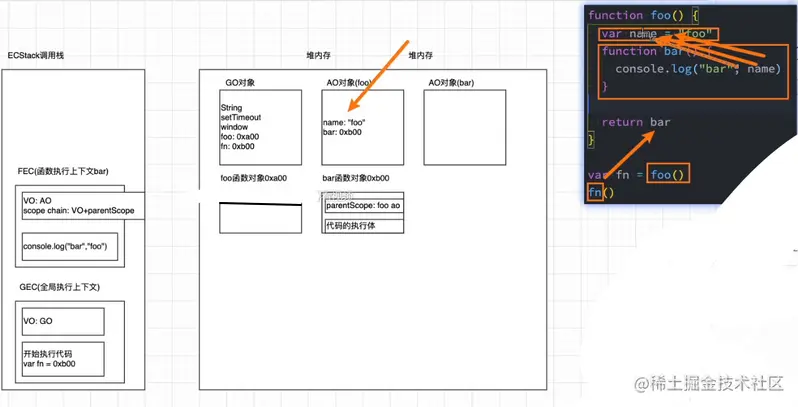Image resolution: width=798 pixels, height=407 pixels.
Task: Click the ECStack调用栈 label
Action: [x=36, y=55]
